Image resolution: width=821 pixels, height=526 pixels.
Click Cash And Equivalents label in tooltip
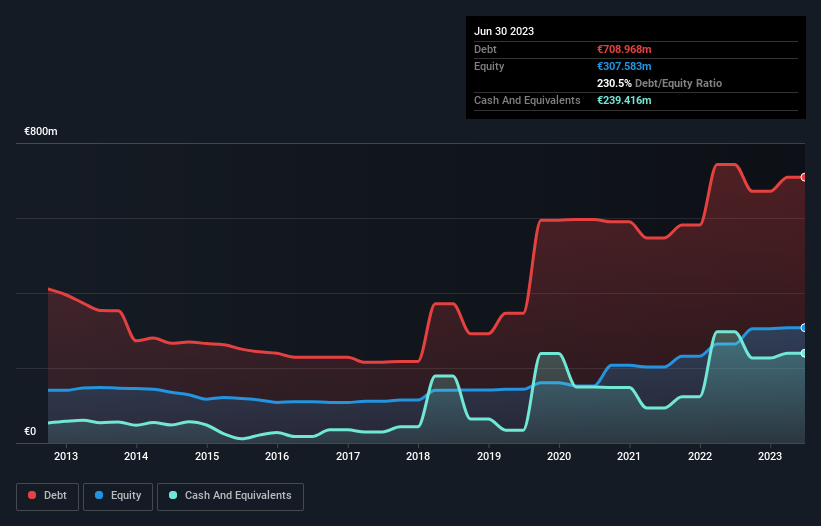527,100
